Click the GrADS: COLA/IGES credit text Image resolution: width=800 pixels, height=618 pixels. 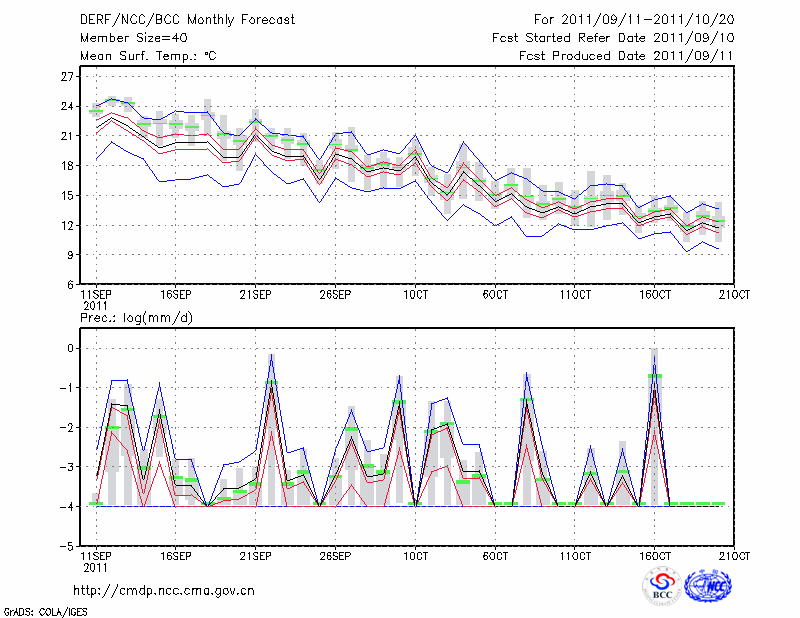45,610
